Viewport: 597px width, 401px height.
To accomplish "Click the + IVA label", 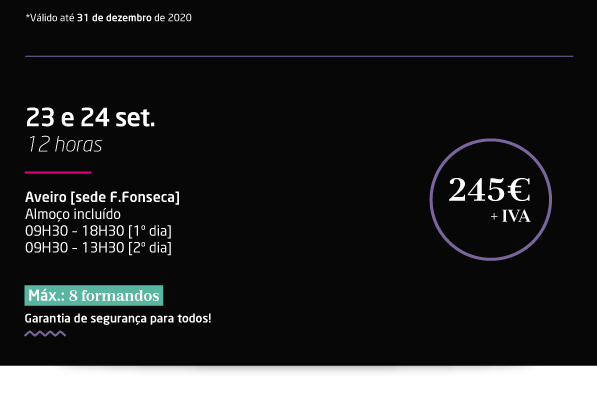I will pos(510,216).
